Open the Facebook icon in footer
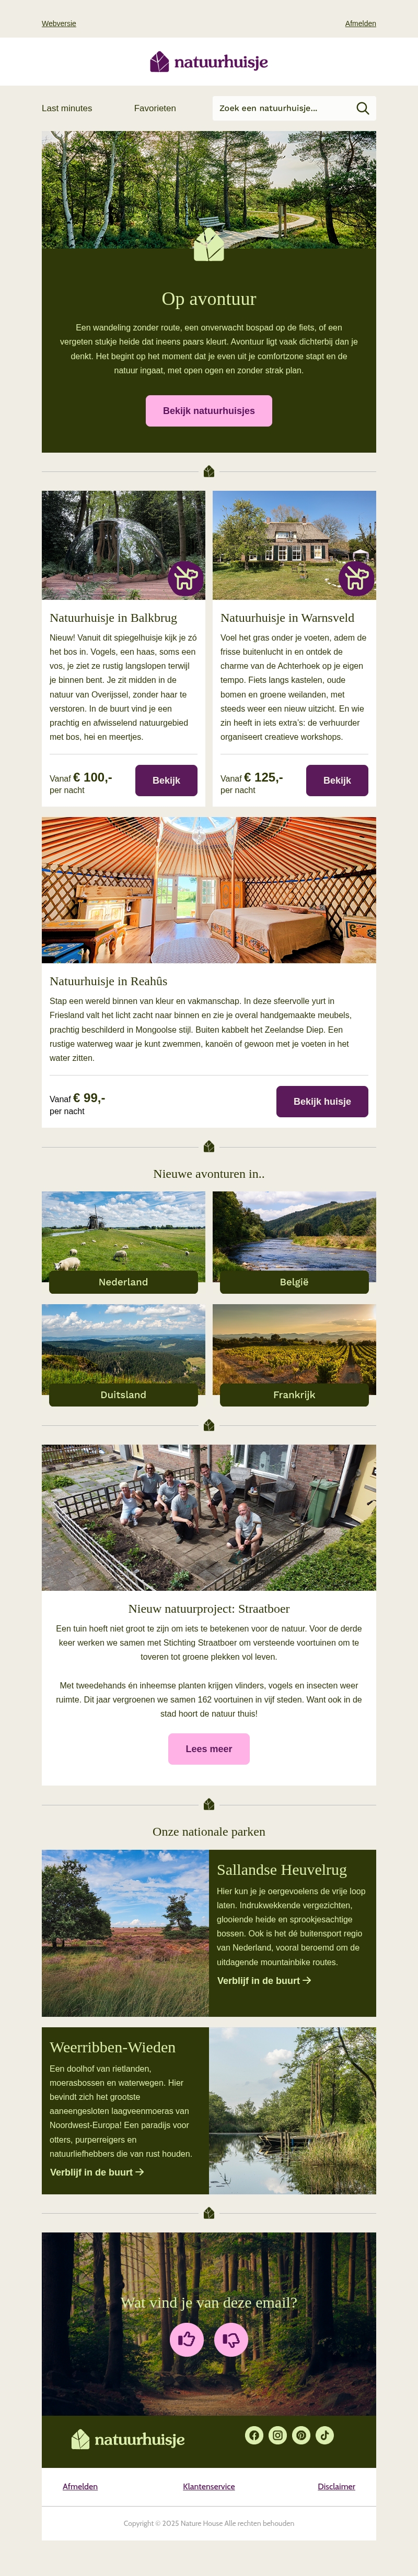Screen dimensions: 418x2576 click(x=254, y=2435)
